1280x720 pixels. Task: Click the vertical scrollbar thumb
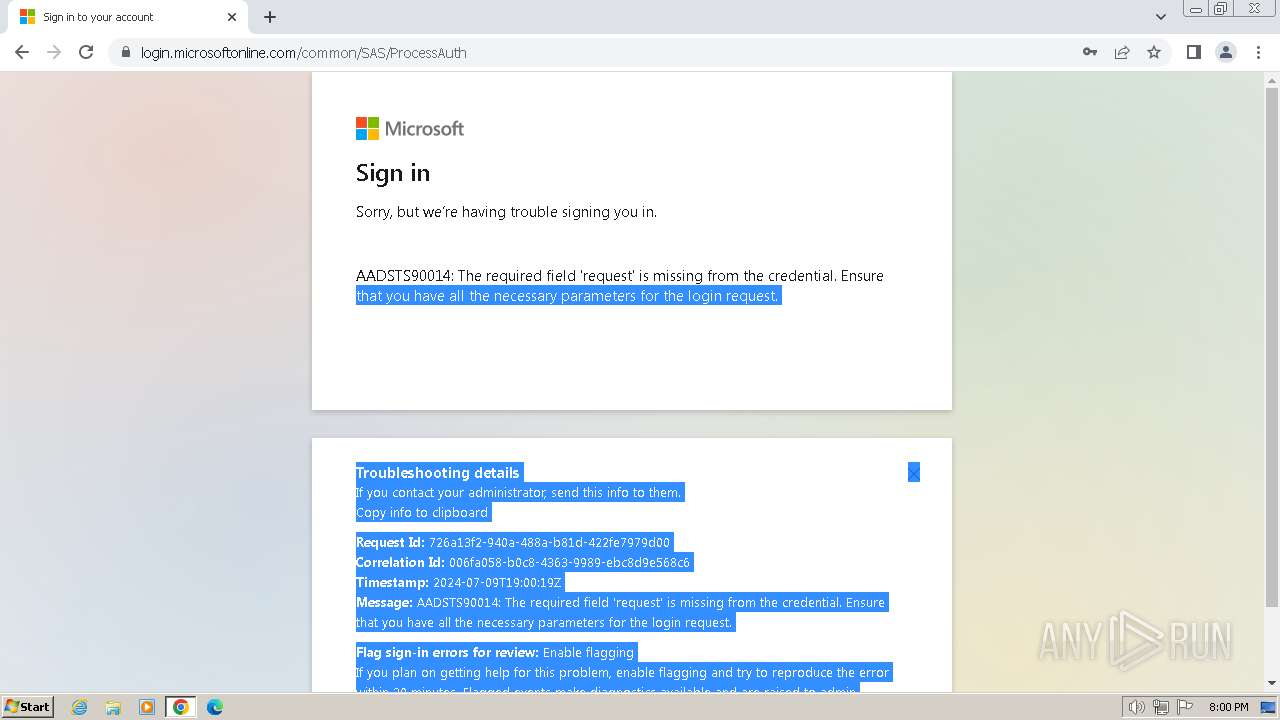1272,347
